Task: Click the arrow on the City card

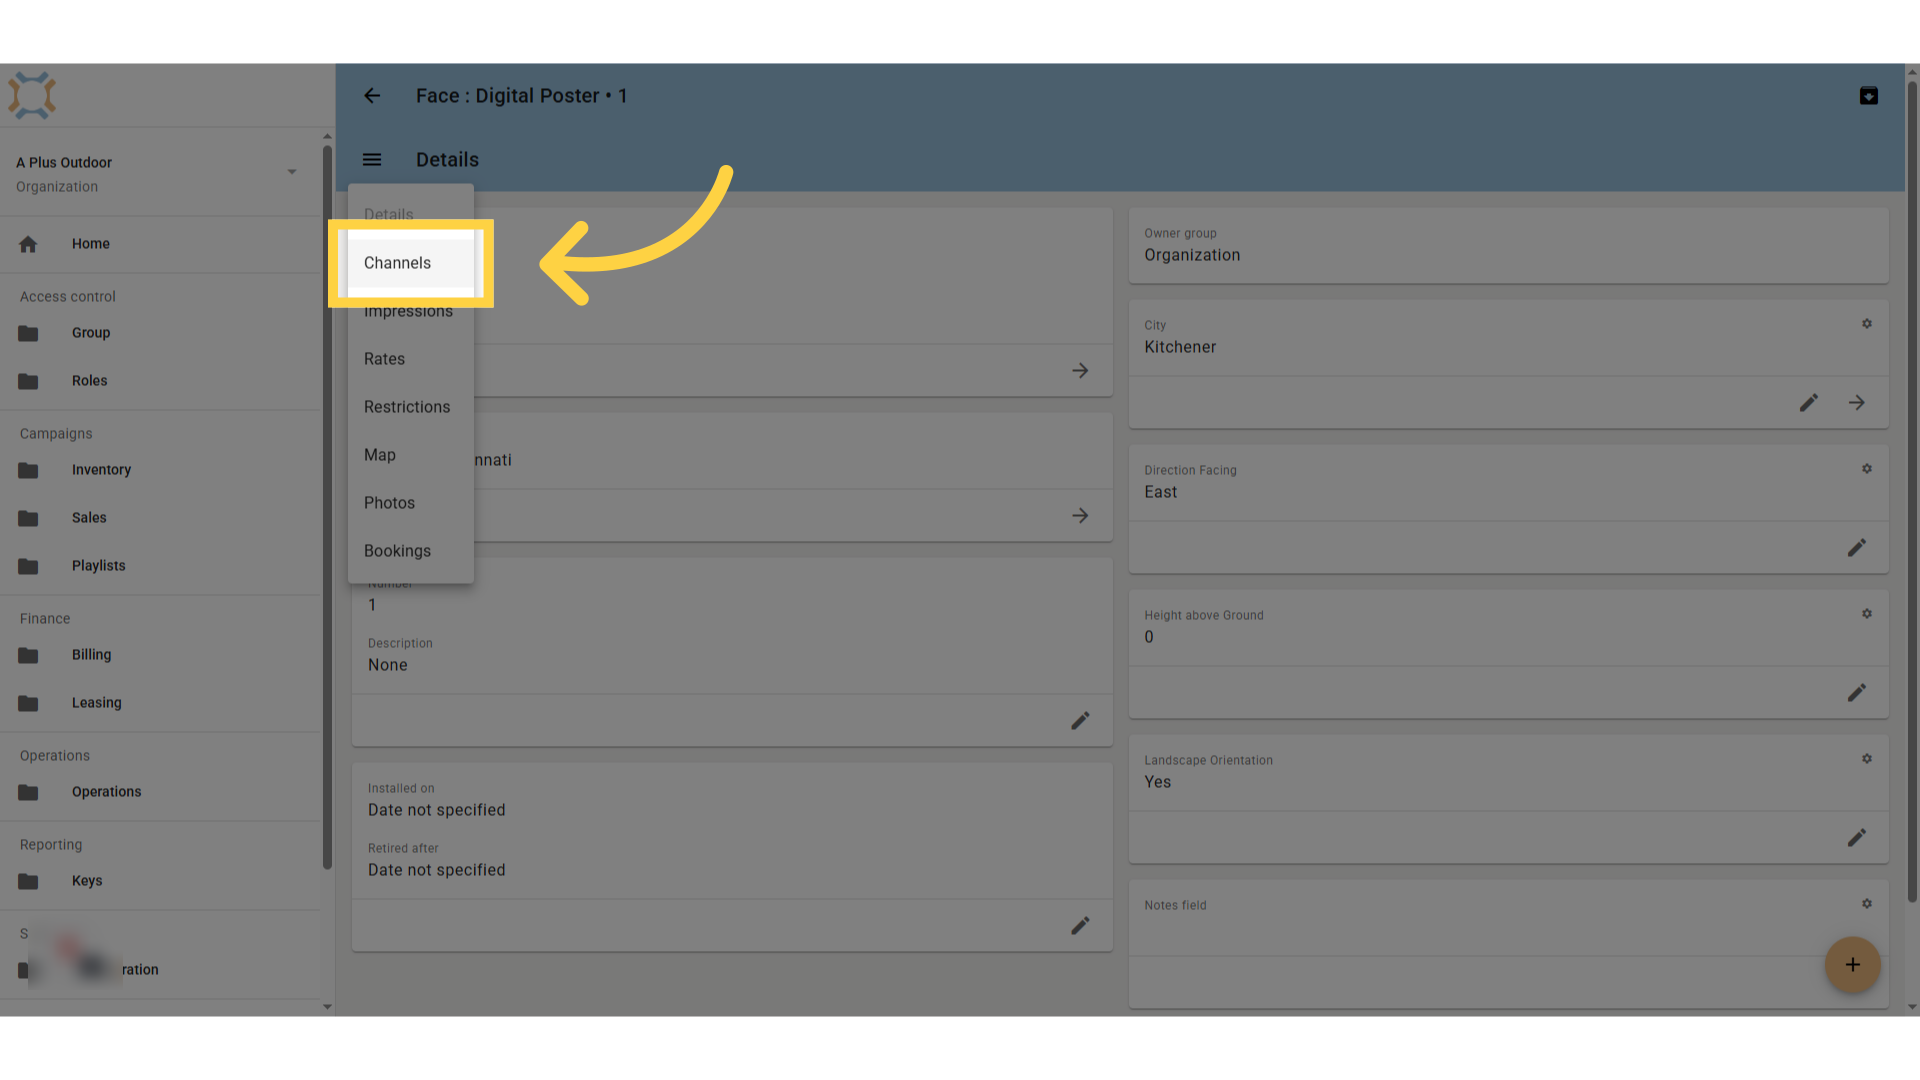Action: 1856,403
